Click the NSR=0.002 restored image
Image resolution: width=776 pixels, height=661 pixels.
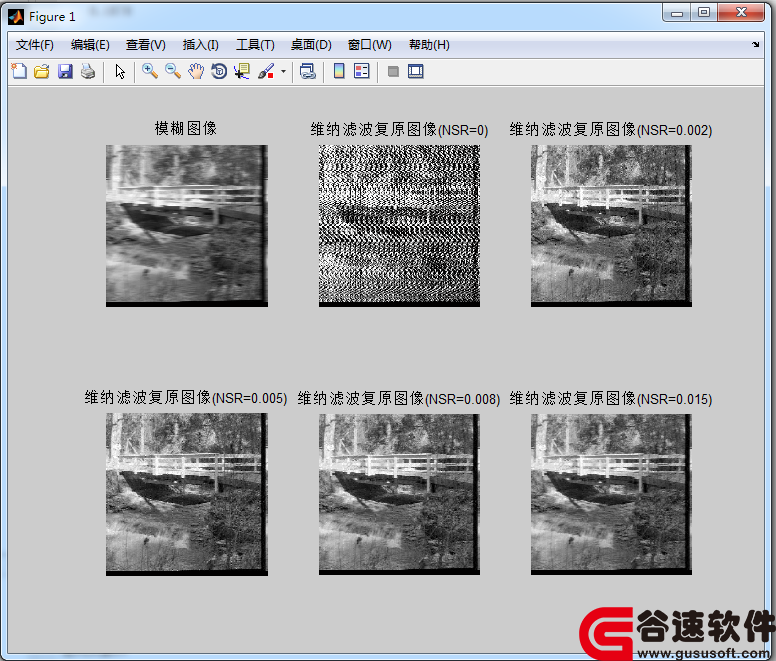tap(611, 226)
